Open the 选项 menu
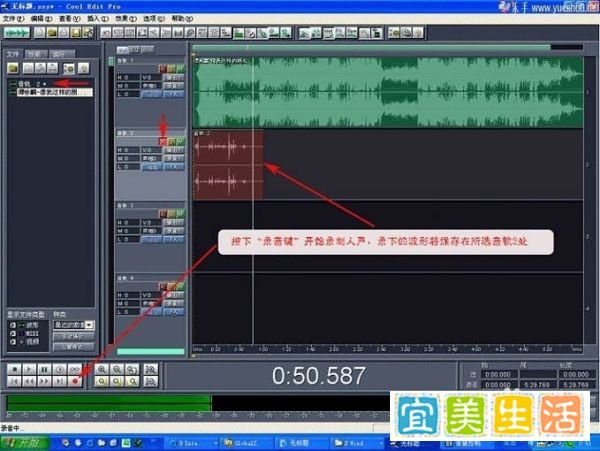Viewport: 600px width, 451px height. pos(154,18)
